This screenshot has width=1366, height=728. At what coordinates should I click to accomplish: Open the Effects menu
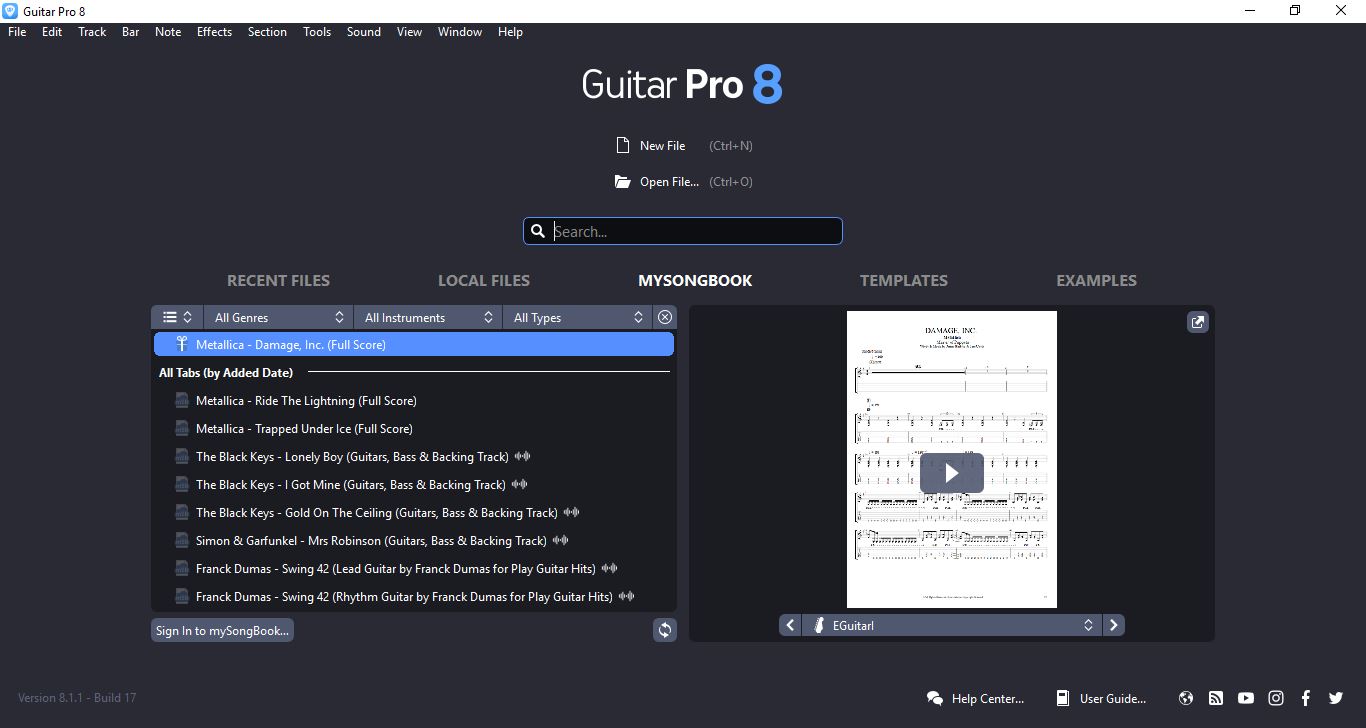click(x=214, y=32)
